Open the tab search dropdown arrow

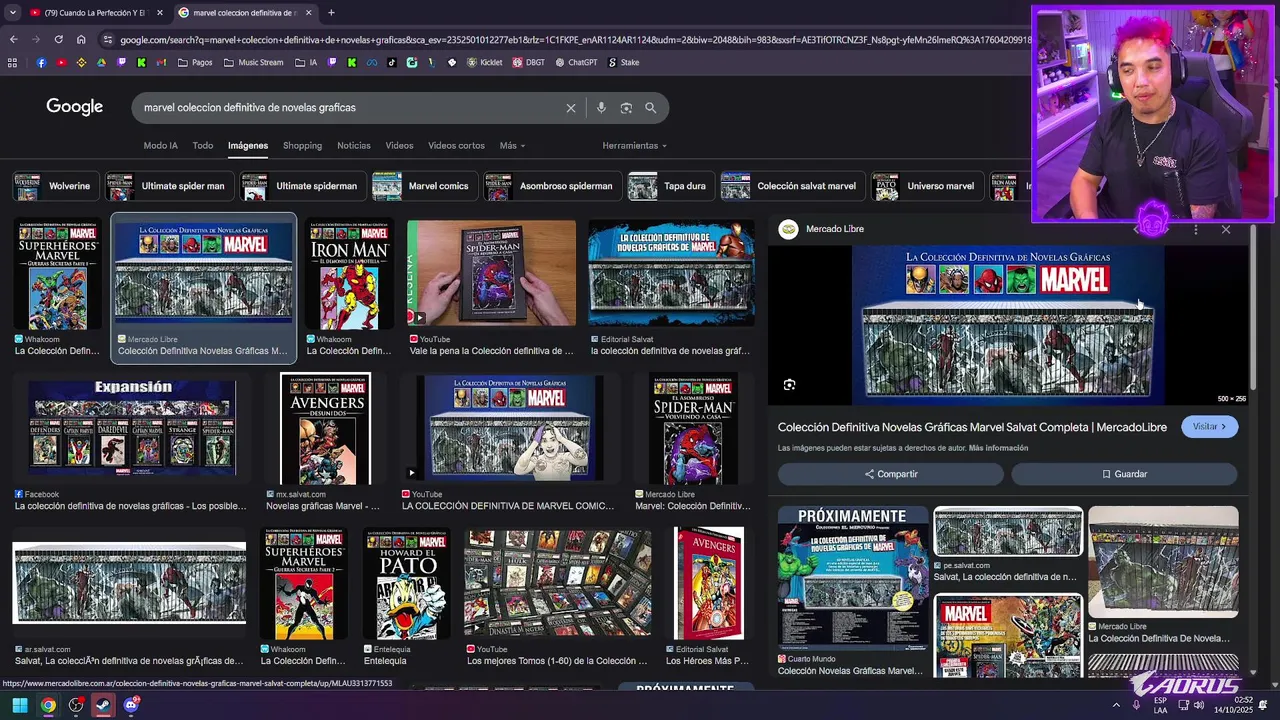12,12
